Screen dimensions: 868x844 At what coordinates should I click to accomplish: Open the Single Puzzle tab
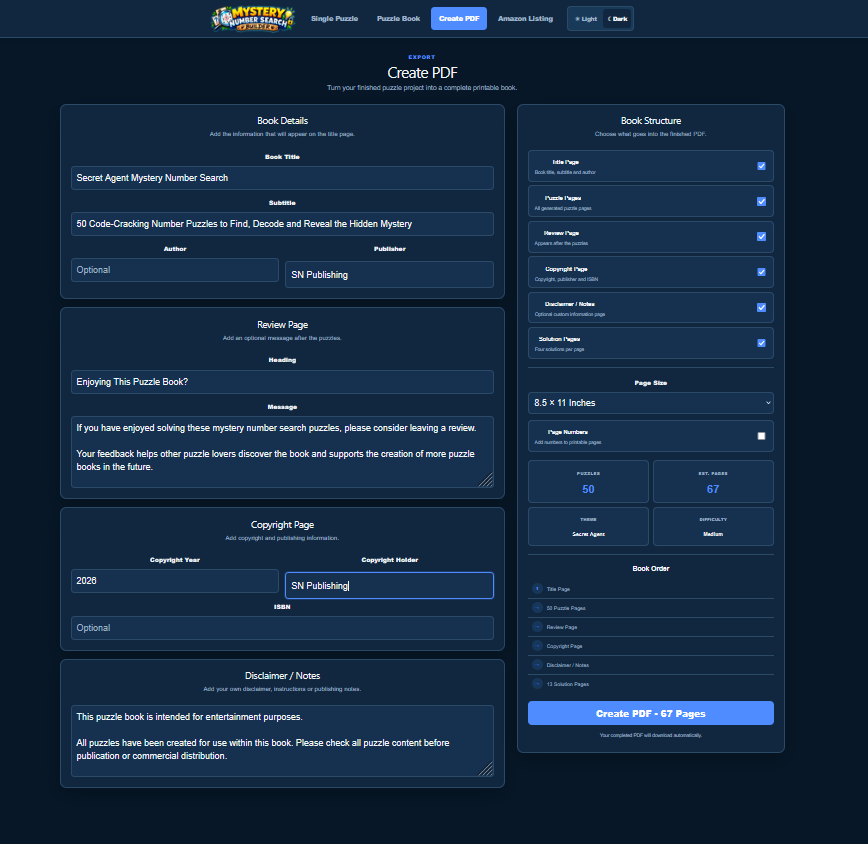pyautogui.click(x=334, y=19)
